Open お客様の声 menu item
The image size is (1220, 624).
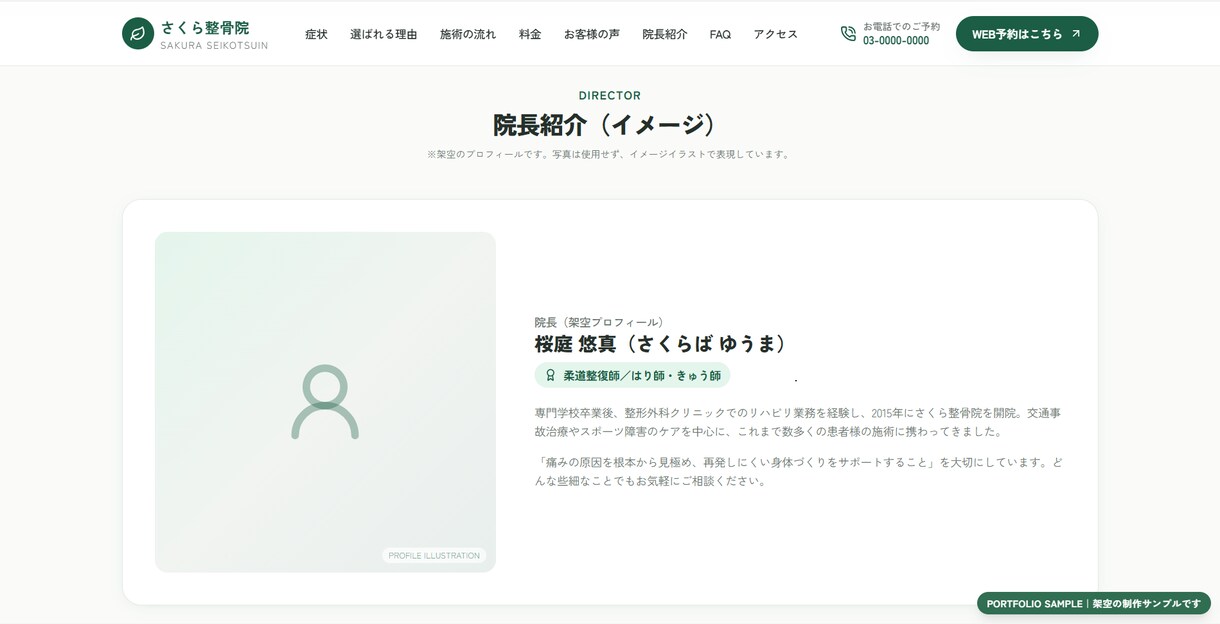592,34
